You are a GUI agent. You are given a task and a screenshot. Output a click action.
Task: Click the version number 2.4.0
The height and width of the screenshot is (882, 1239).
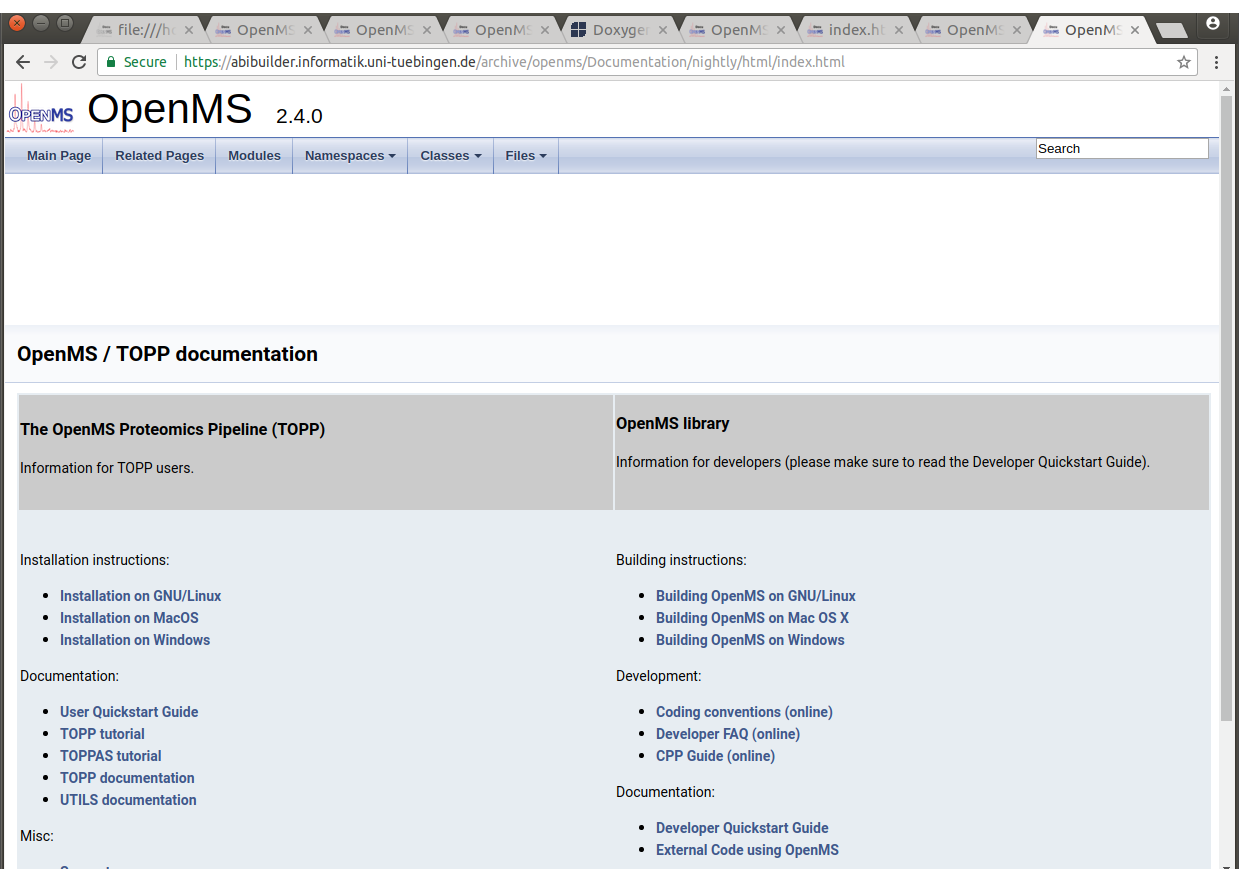(299, 116)
